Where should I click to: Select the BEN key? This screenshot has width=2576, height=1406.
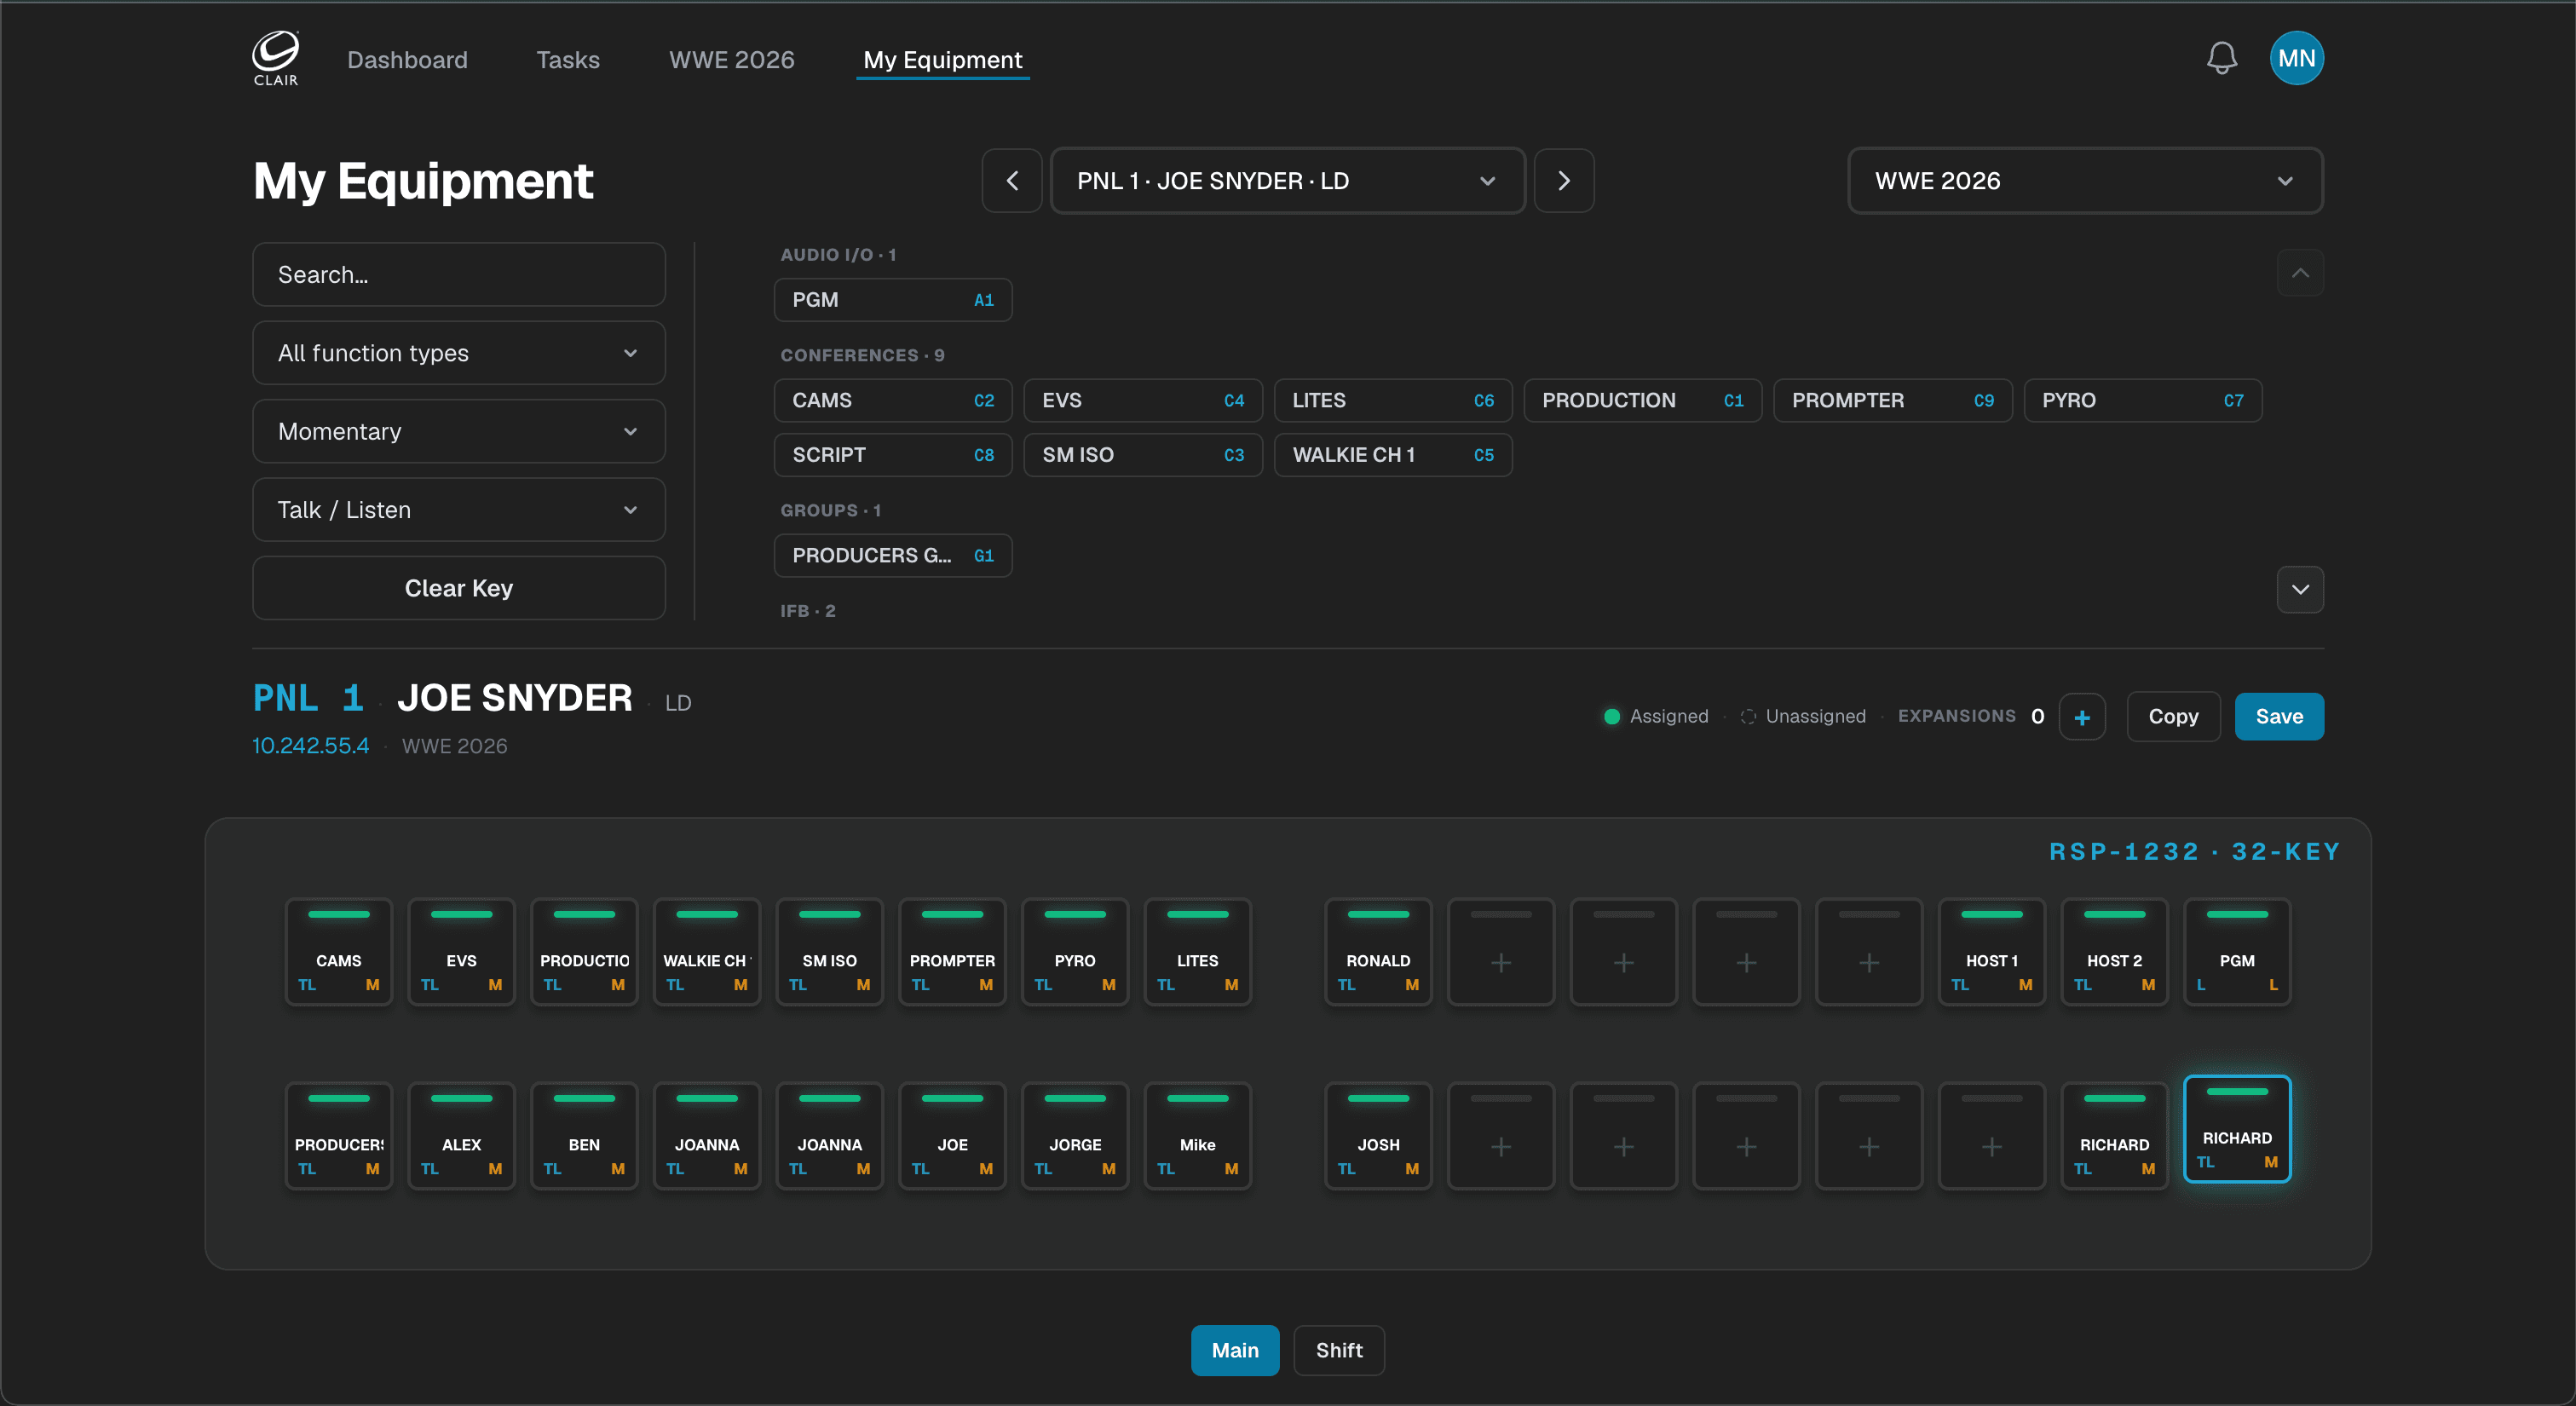click(584, 1136)
